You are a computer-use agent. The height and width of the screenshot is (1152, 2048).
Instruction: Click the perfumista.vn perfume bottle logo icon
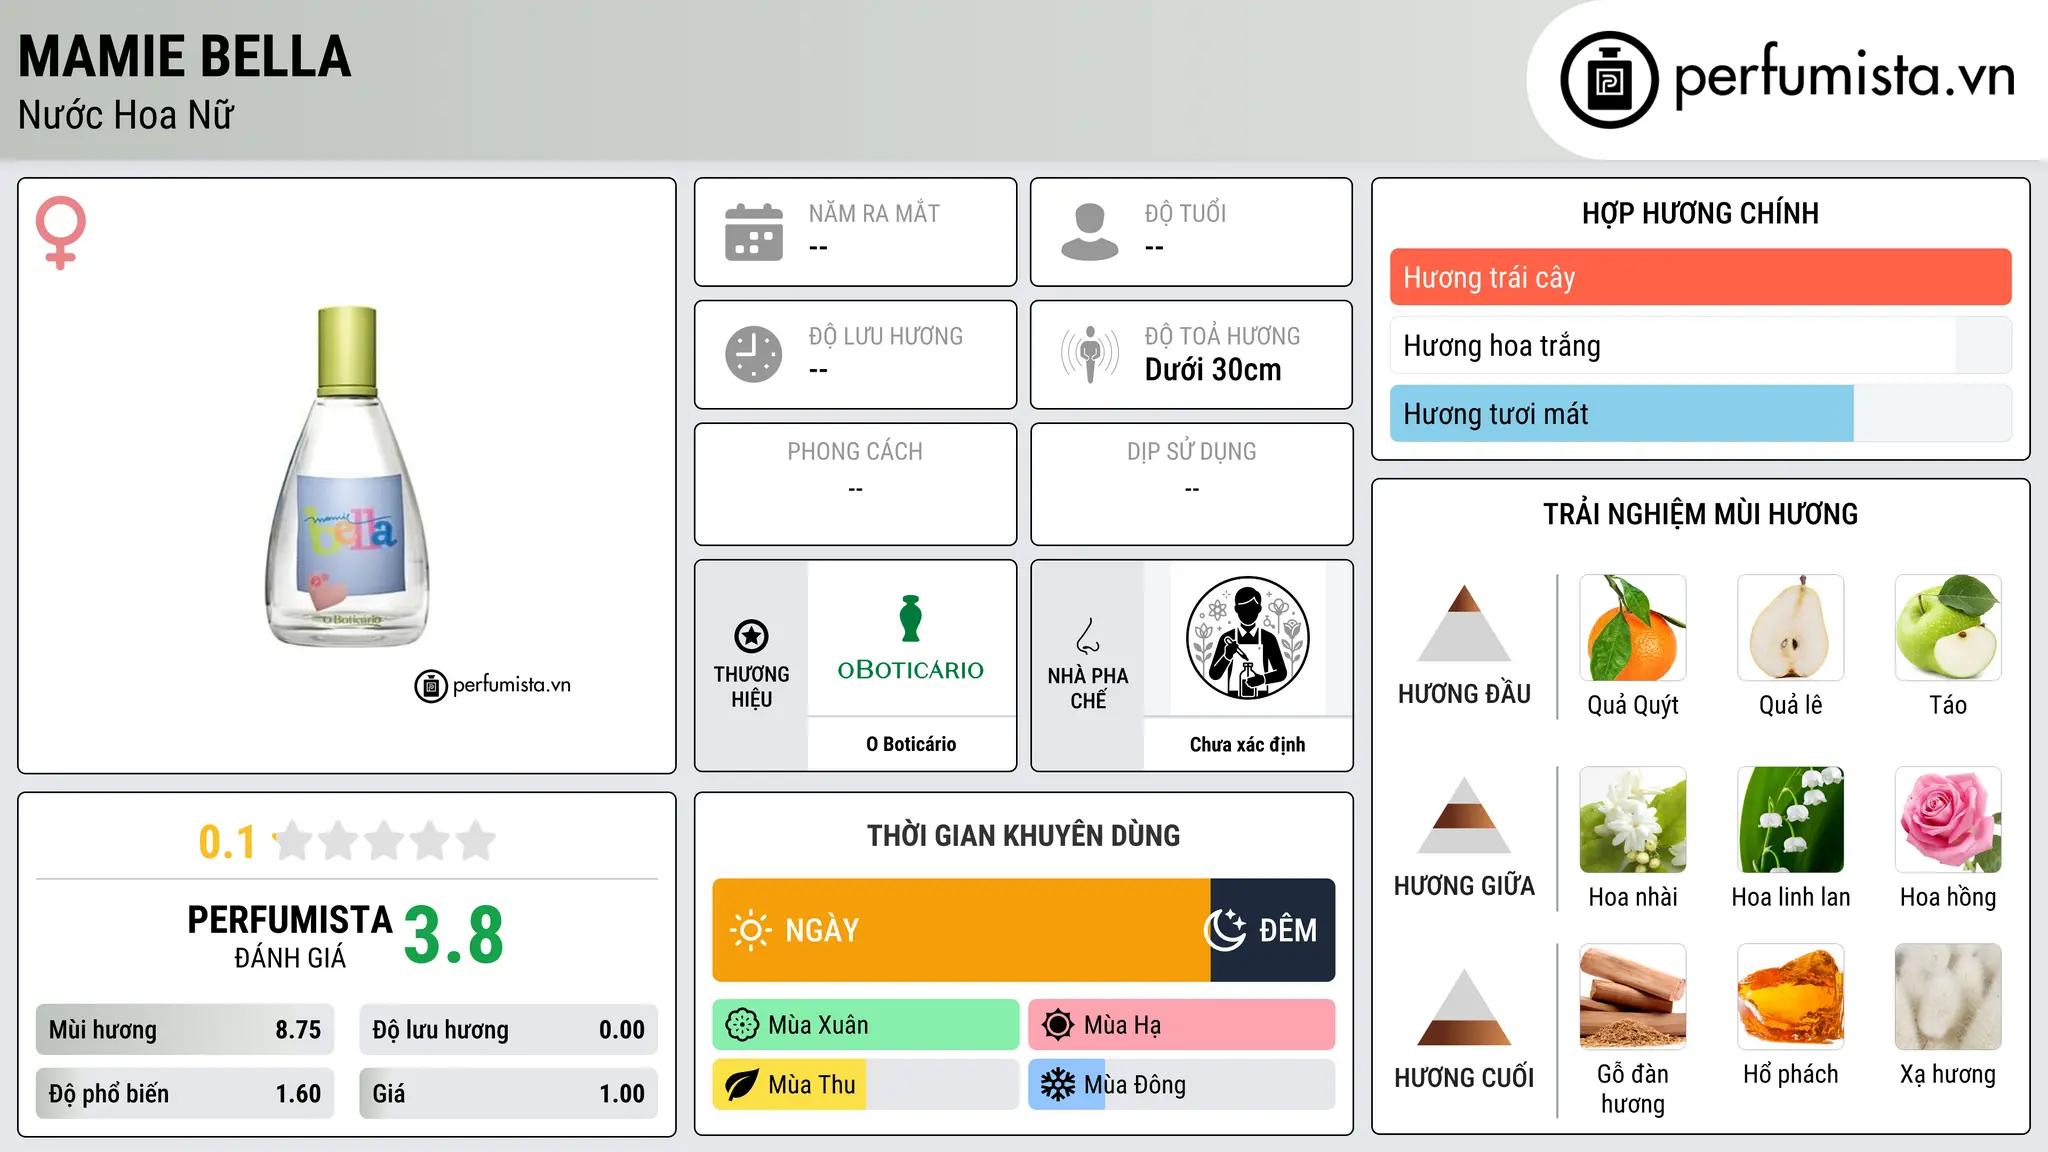(x=1609, y=80)
